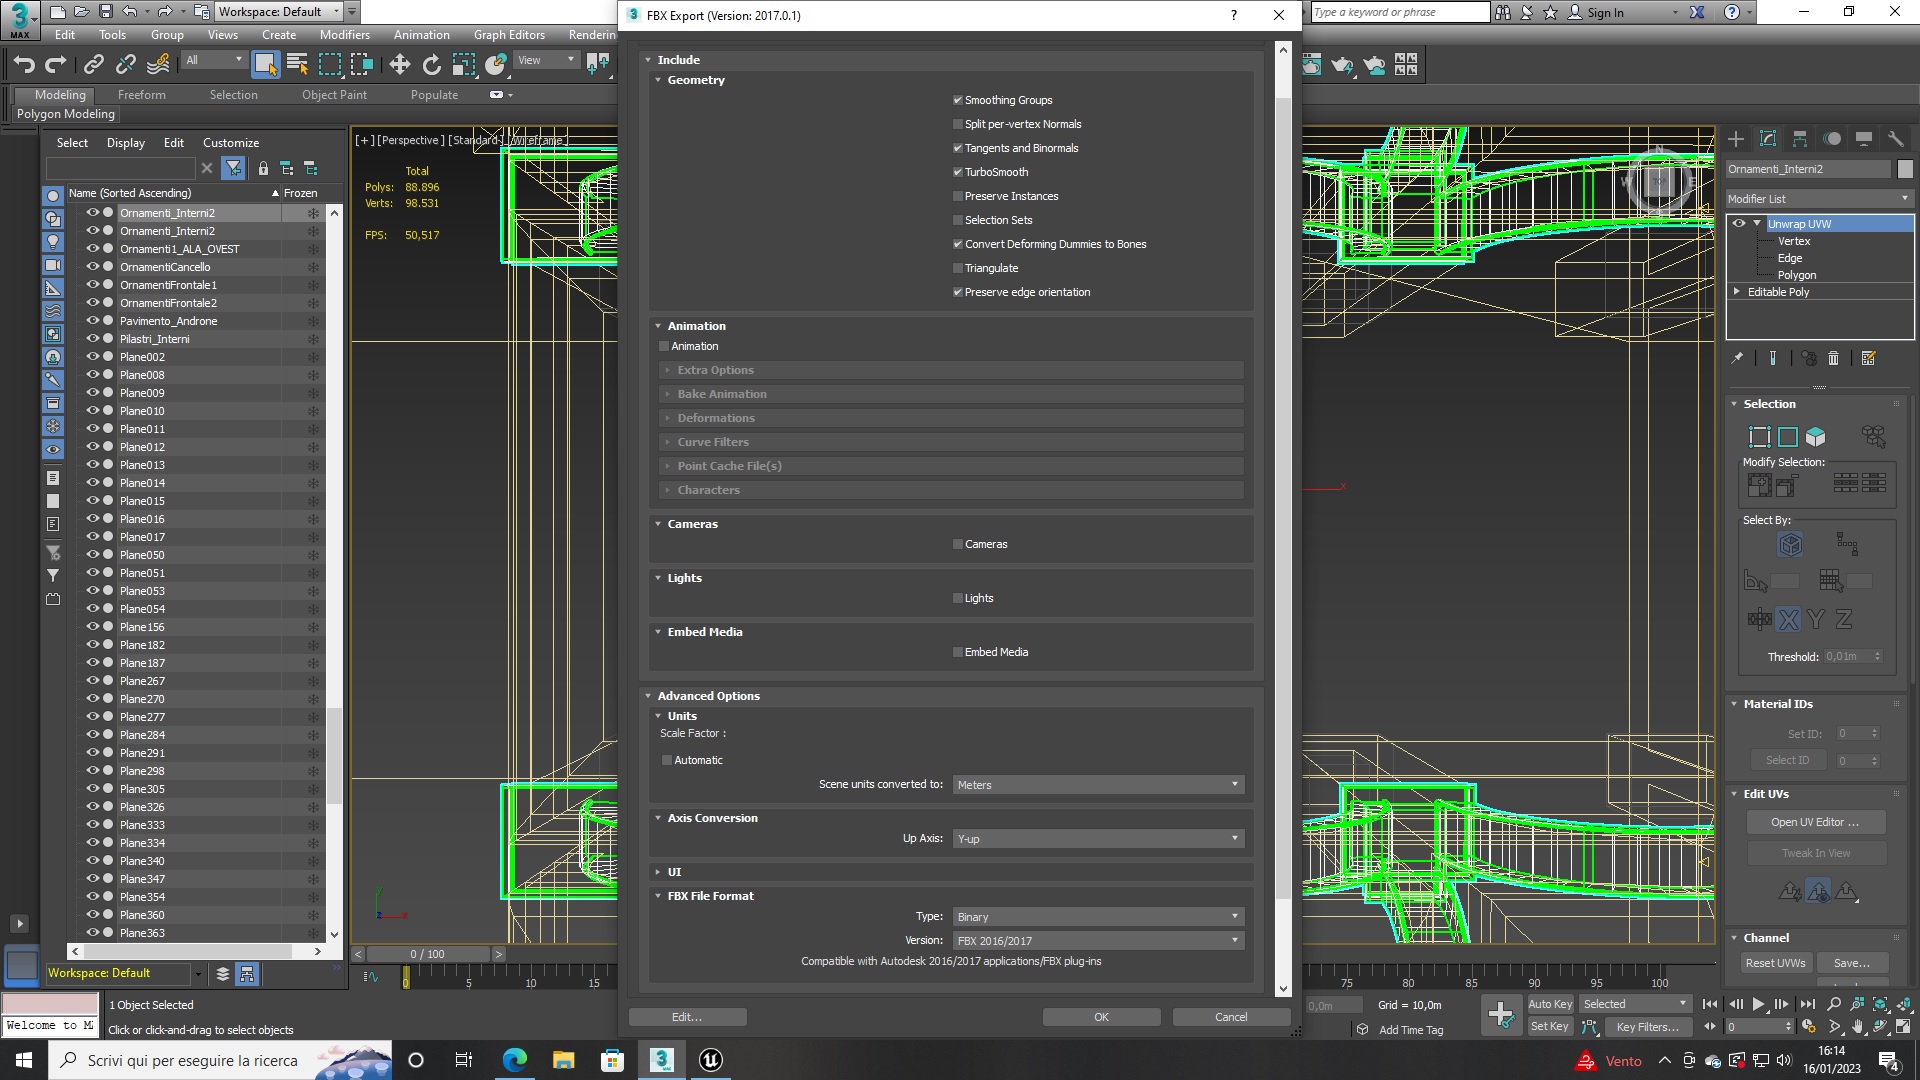Enable the Animation checkbox
This screenshot has width=1920, height=1080.
coord(664,346)
